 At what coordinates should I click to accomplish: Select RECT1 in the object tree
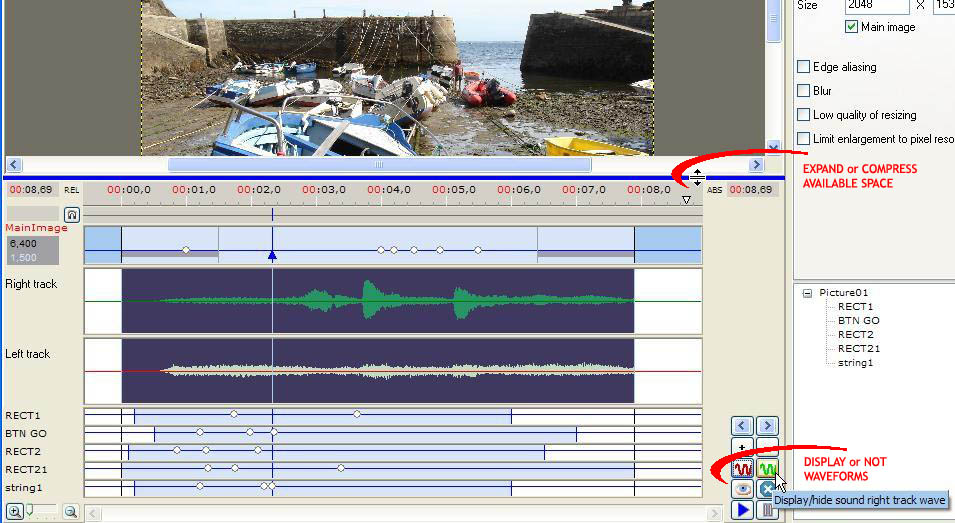pyautogui.click(x=855, y=307)
